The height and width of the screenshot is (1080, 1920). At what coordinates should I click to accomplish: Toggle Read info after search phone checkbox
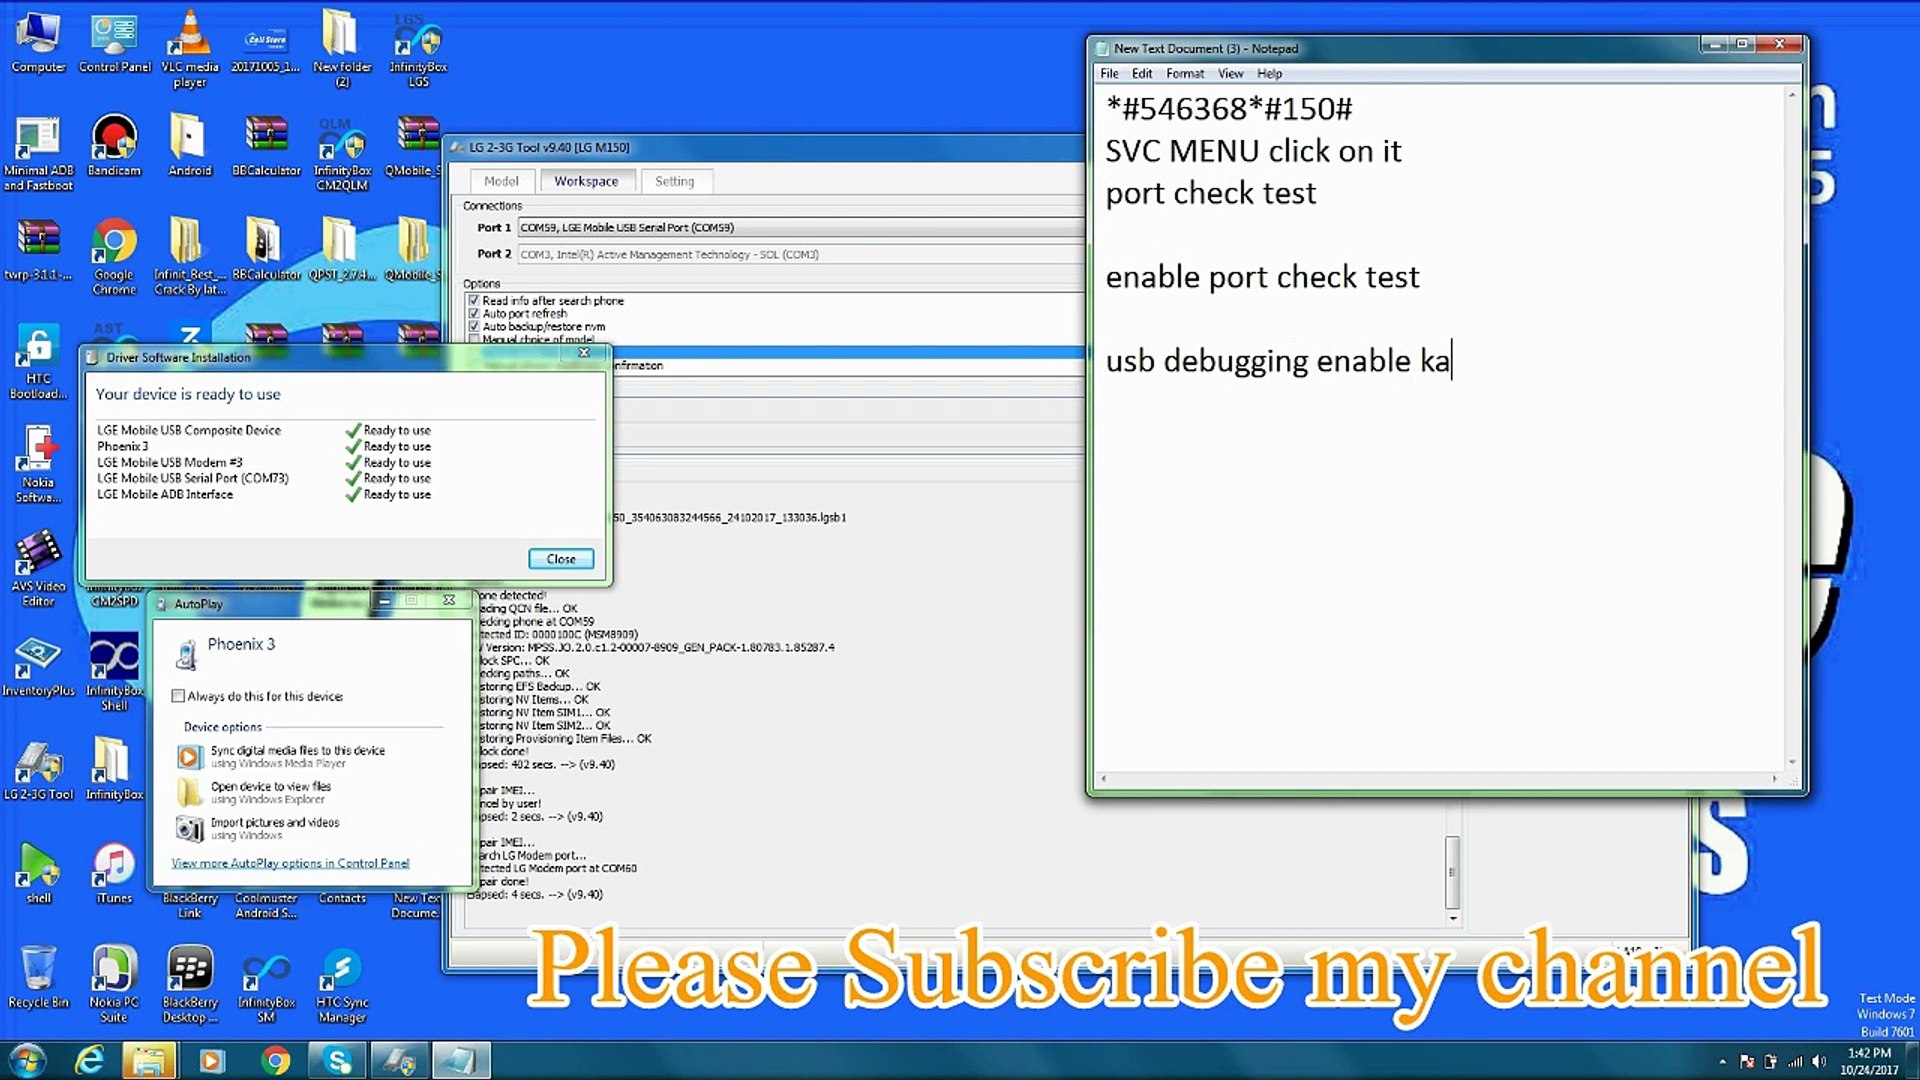pyautogui.click(x=474, y=301)
